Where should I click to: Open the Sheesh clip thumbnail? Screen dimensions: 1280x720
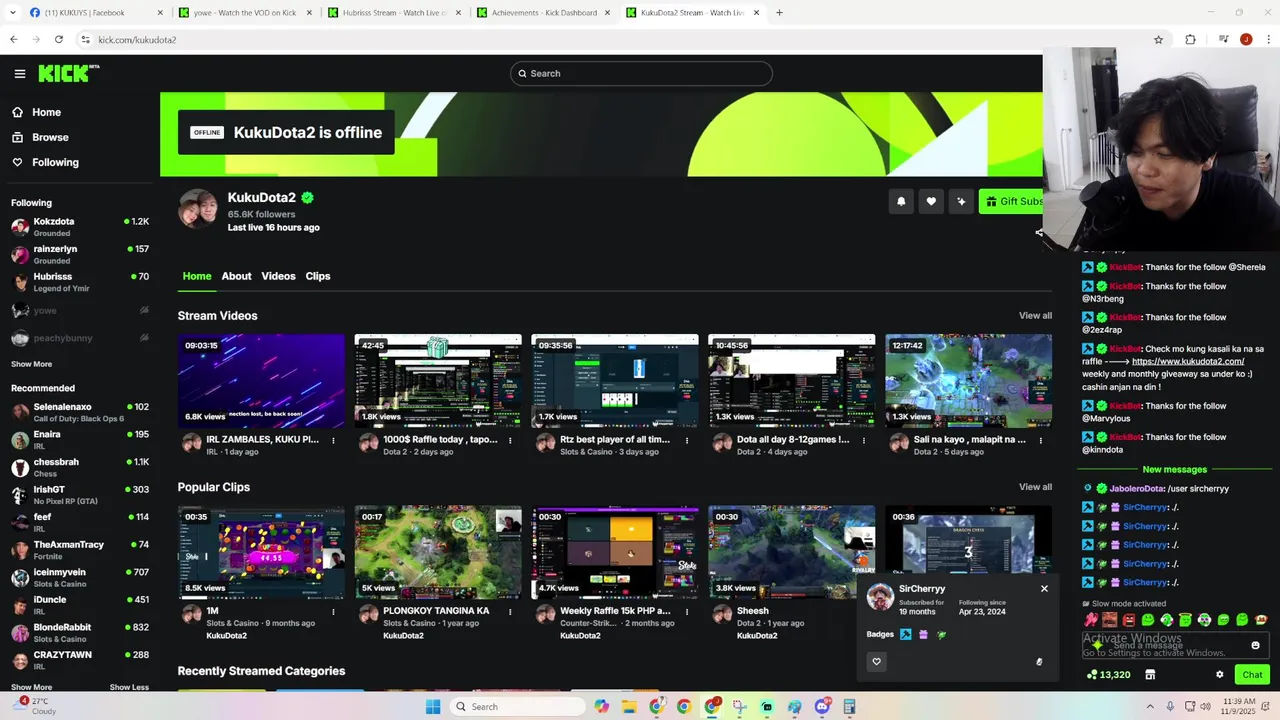pyautogui.click(x=791, y=552)
